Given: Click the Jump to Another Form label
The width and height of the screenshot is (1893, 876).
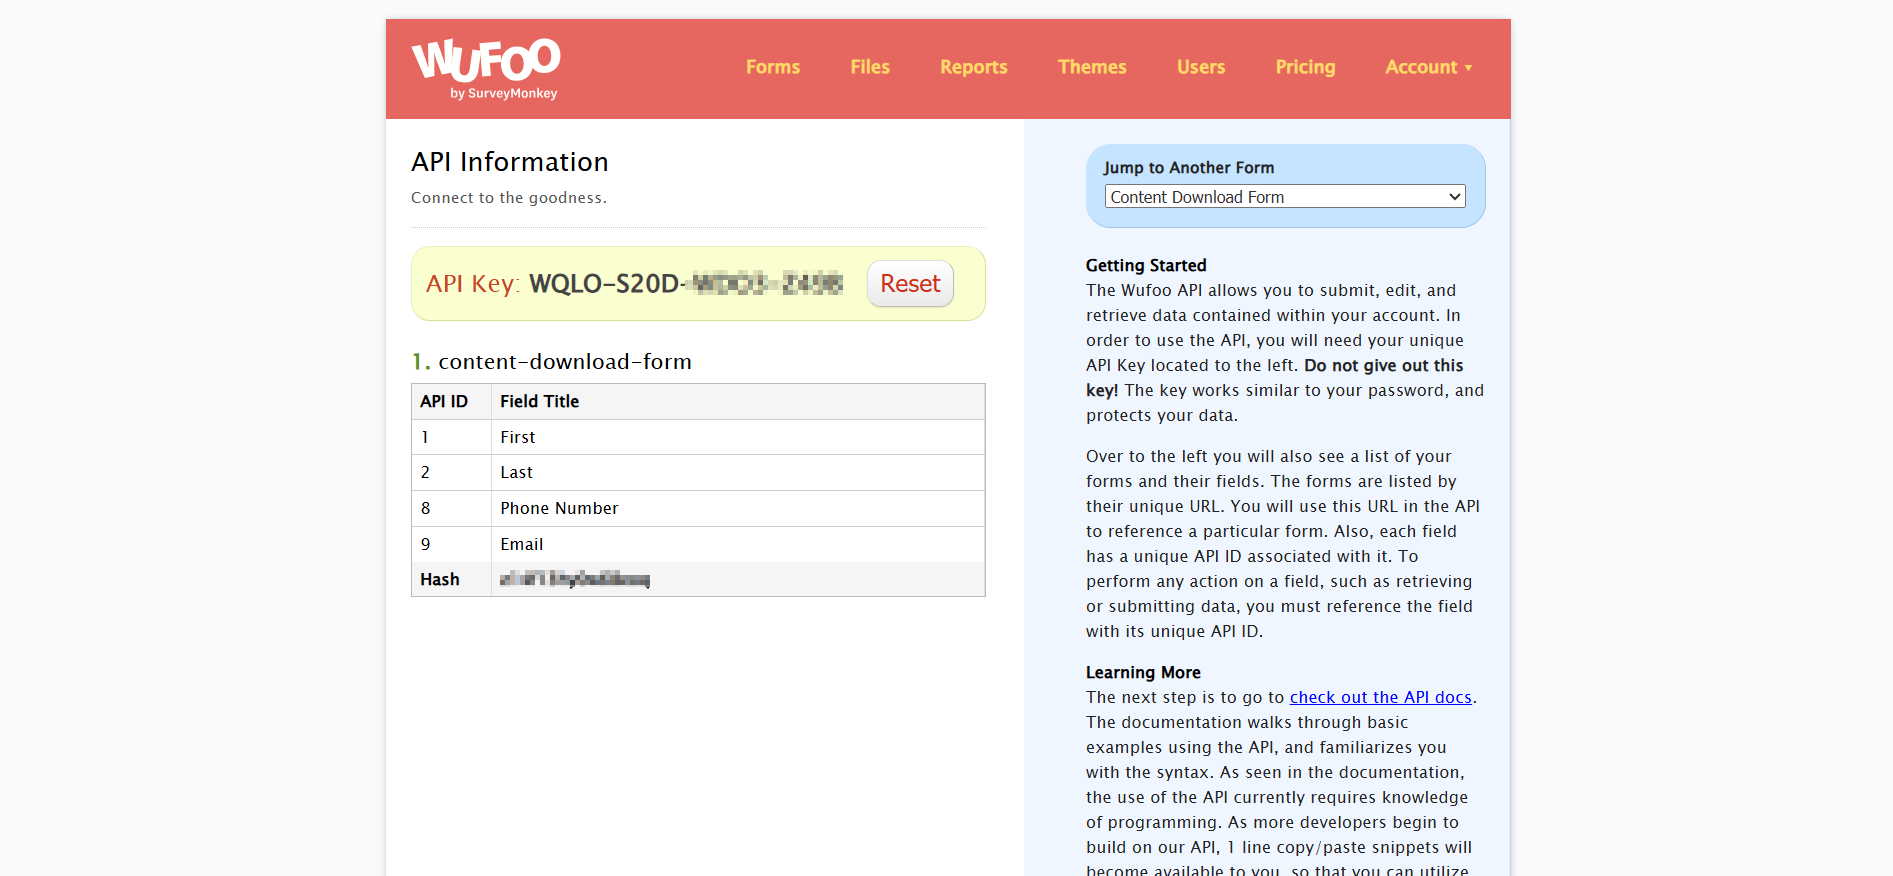Looking at the screenshot, I should click(x=1189, y=168).
